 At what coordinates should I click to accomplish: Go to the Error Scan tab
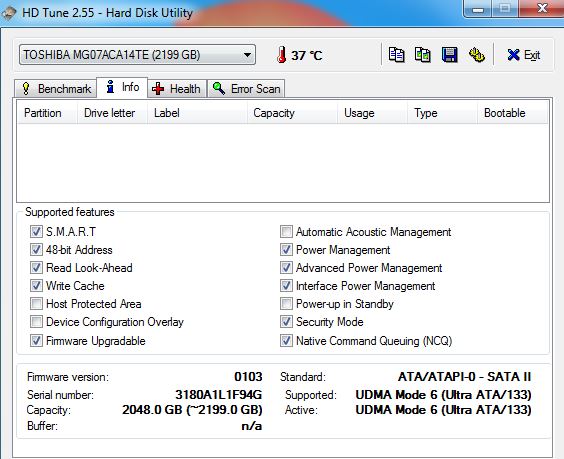[246, 88]
